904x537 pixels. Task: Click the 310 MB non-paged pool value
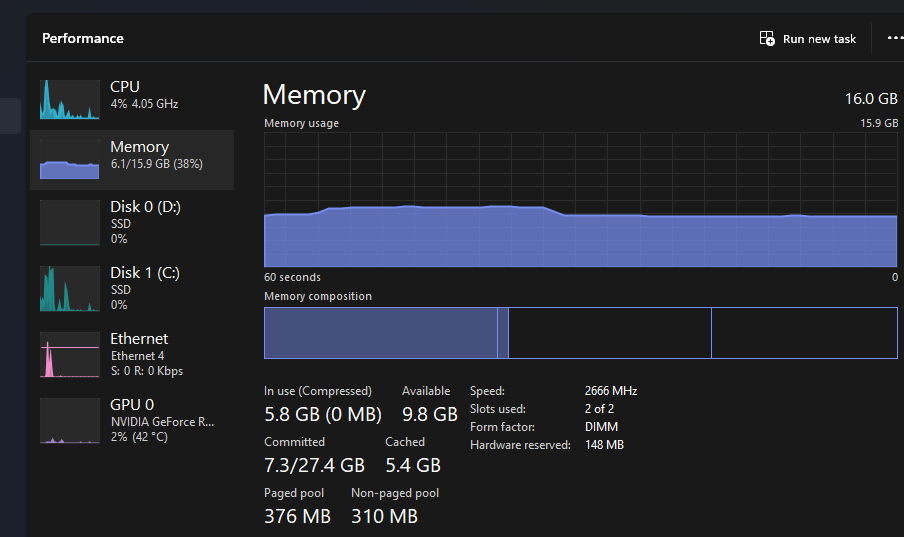coord(385,516)
